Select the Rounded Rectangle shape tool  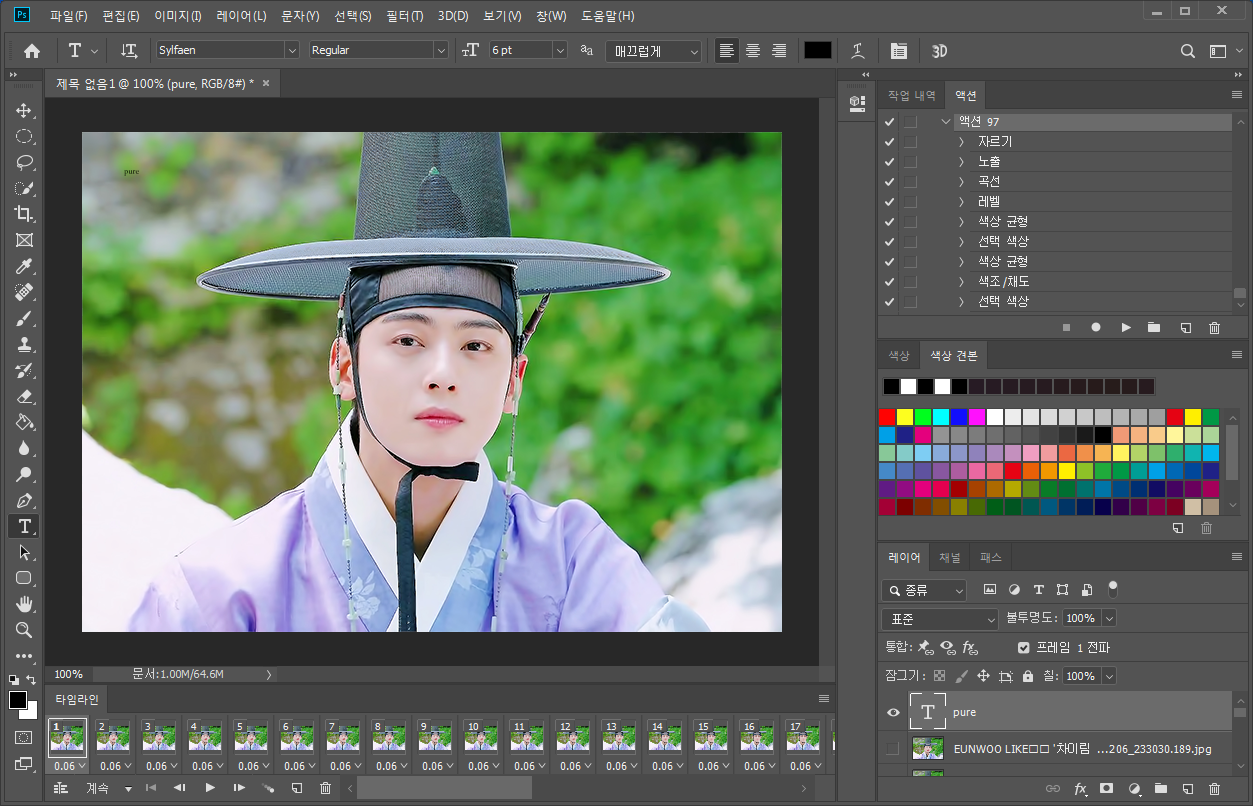pyautogui.click(x=24, y=578)
